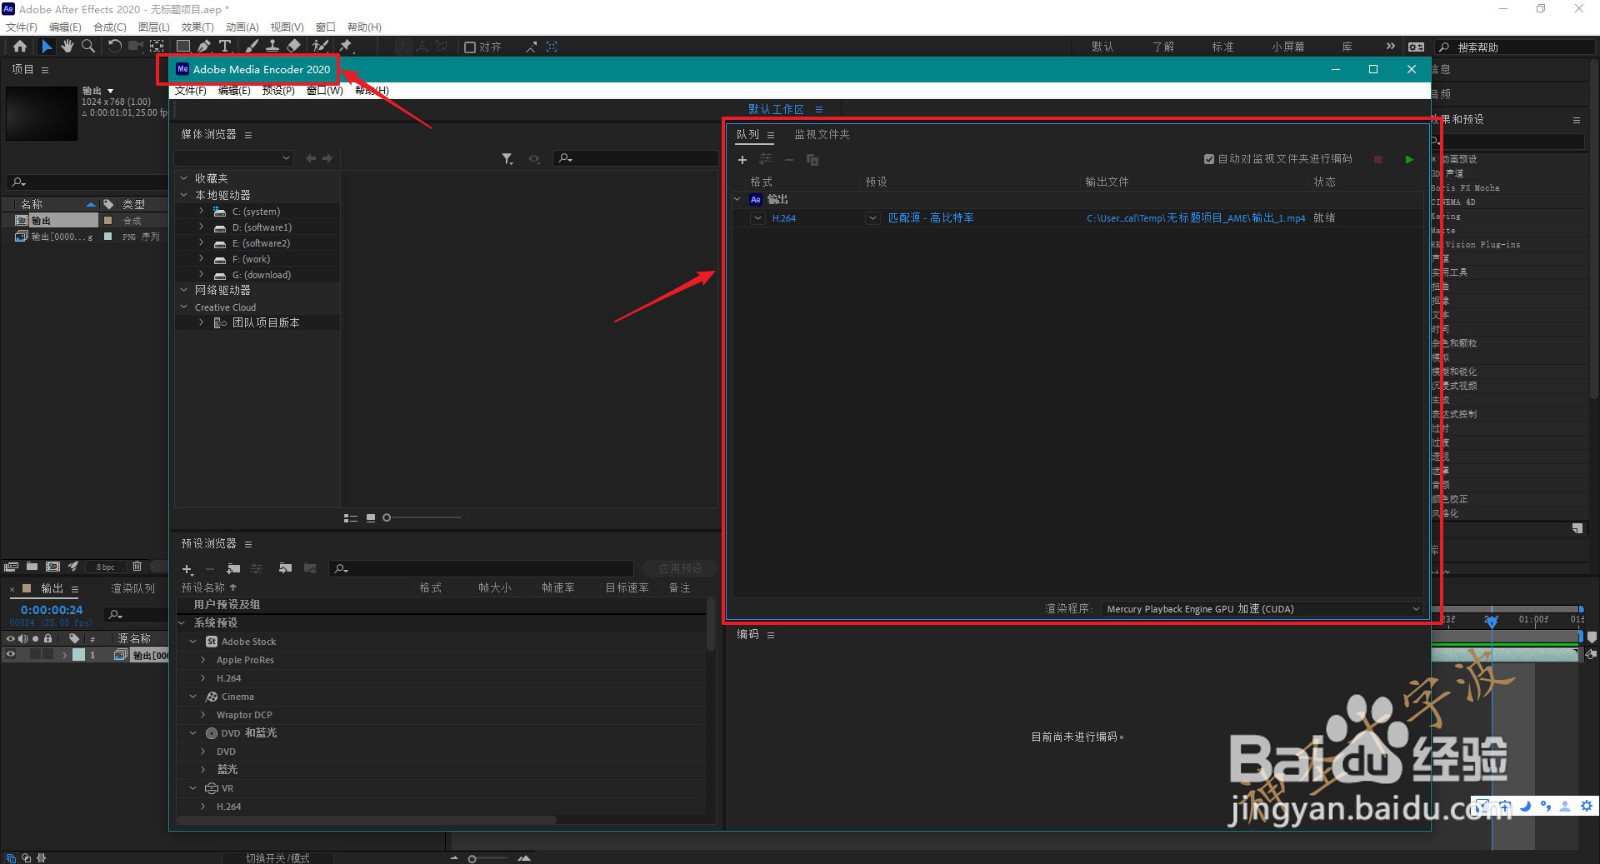Select the Pen tool in After Effects
Image resolution: width=1600 pixels, height=864 pixels.
tap(204, 46)
